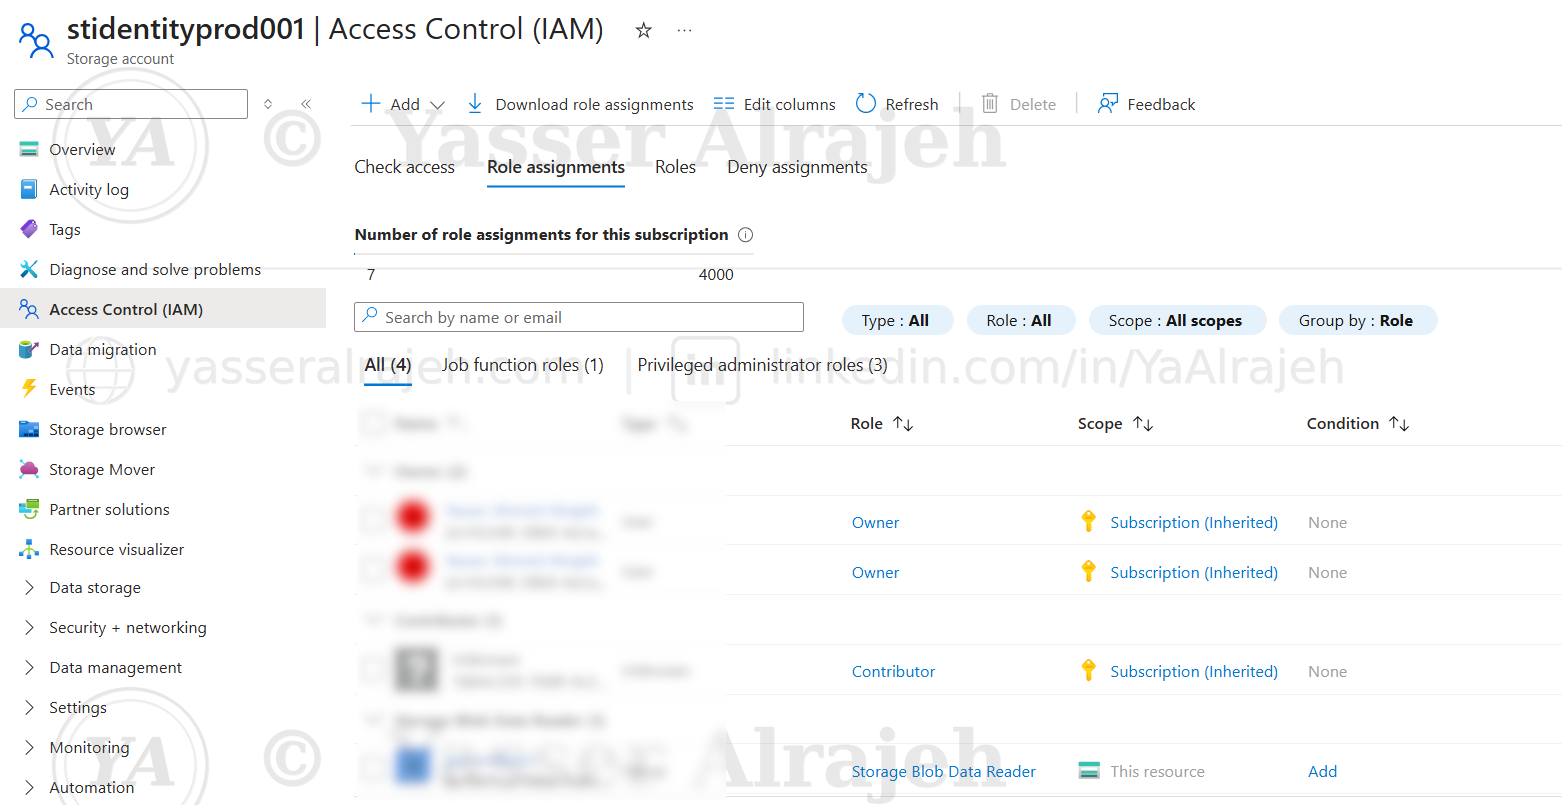Open the Type : All filter

[897, 321]
